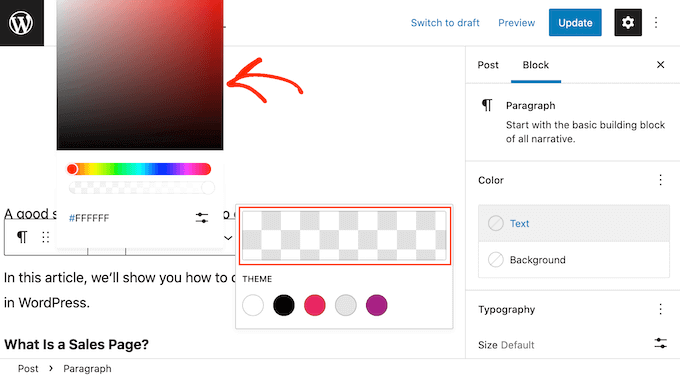This screenshot has width=680, height=376.
Task: Click the #FFFFFF hex color value
Action: (x=89, y=218)
